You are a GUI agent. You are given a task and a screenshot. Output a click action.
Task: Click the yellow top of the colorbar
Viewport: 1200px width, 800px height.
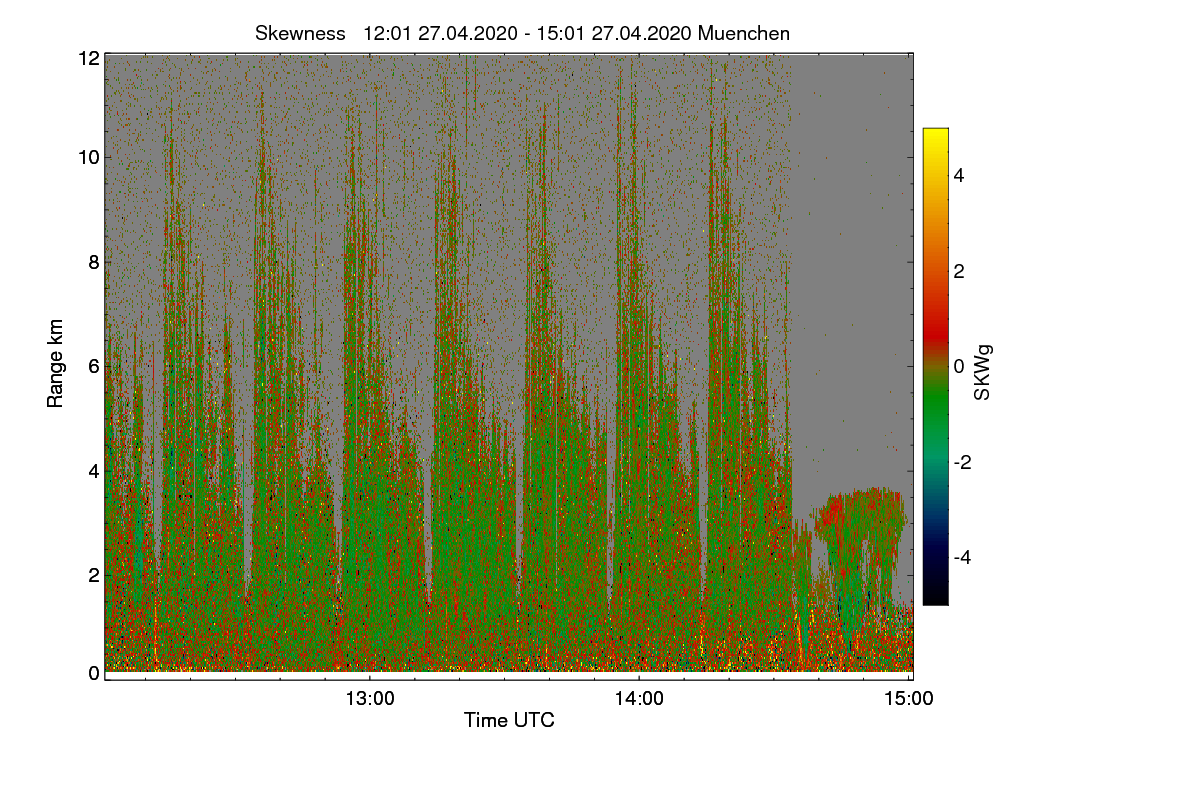point(935,140)
